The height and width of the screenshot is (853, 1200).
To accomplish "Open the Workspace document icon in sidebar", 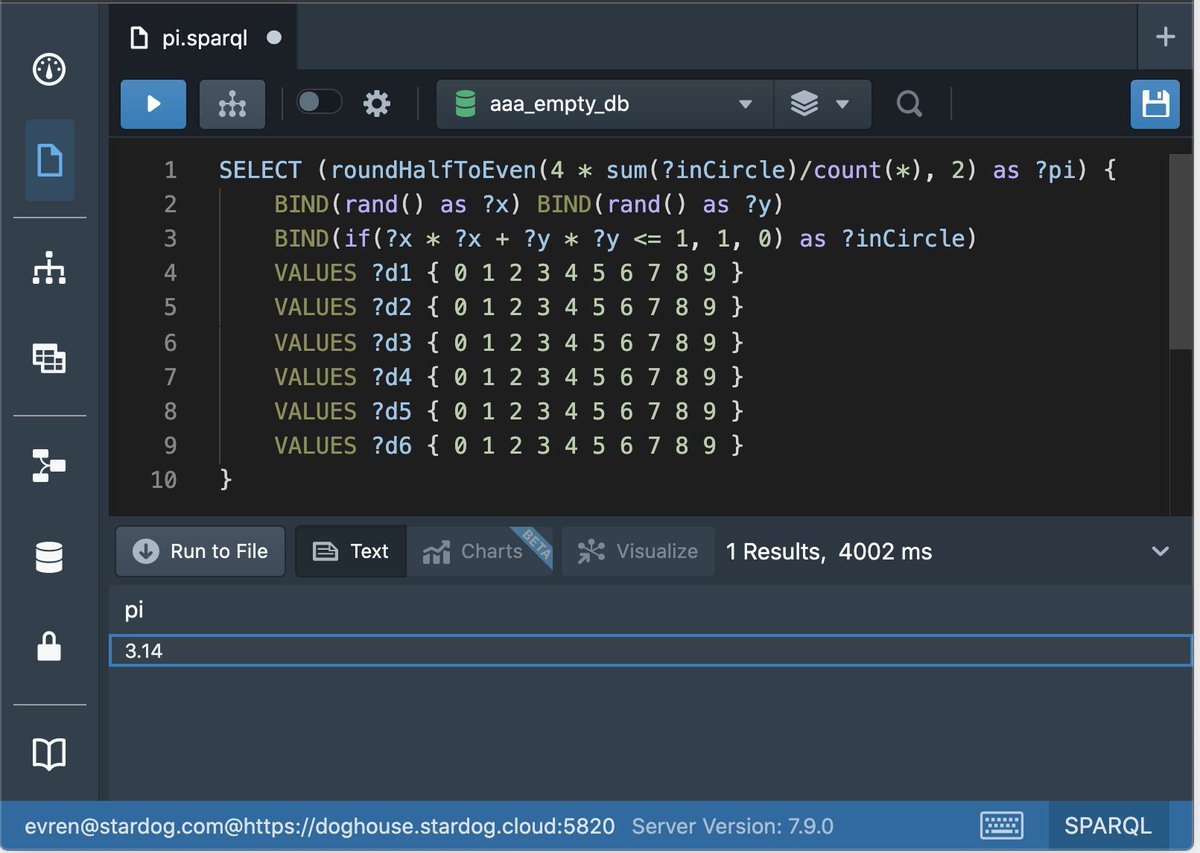I will click(49, 161).
